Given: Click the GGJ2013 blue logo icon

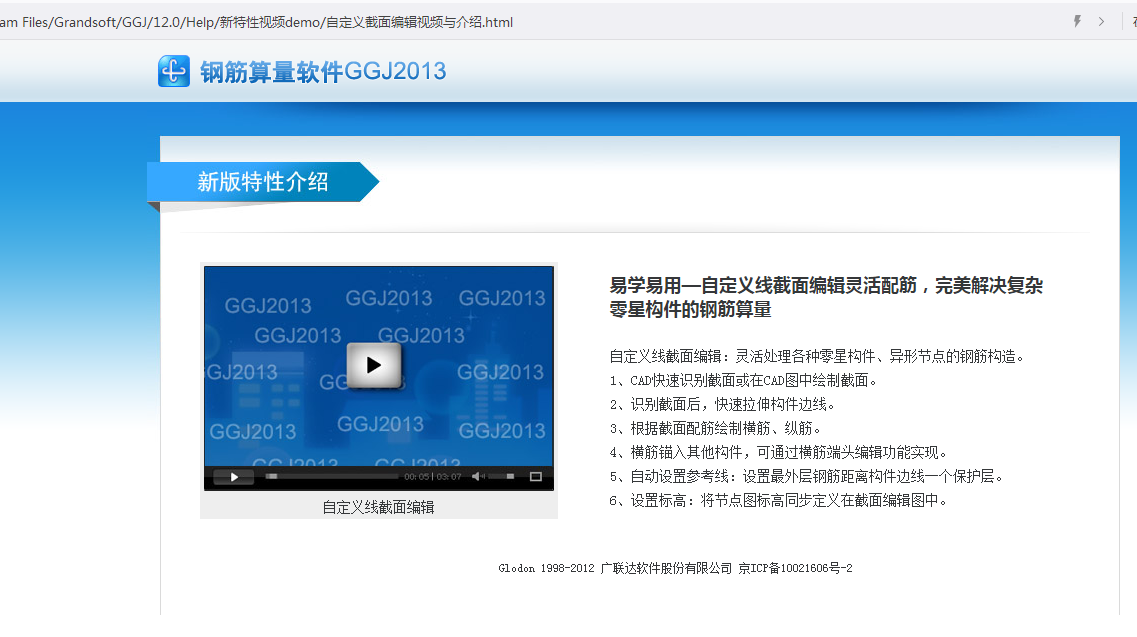Looking at the screenshot, I should 174,71.
